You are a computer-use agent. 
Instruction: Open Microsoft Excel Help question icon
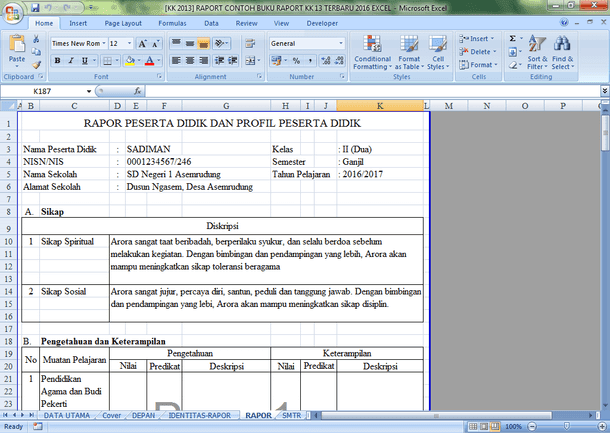(x=564, y=23)
